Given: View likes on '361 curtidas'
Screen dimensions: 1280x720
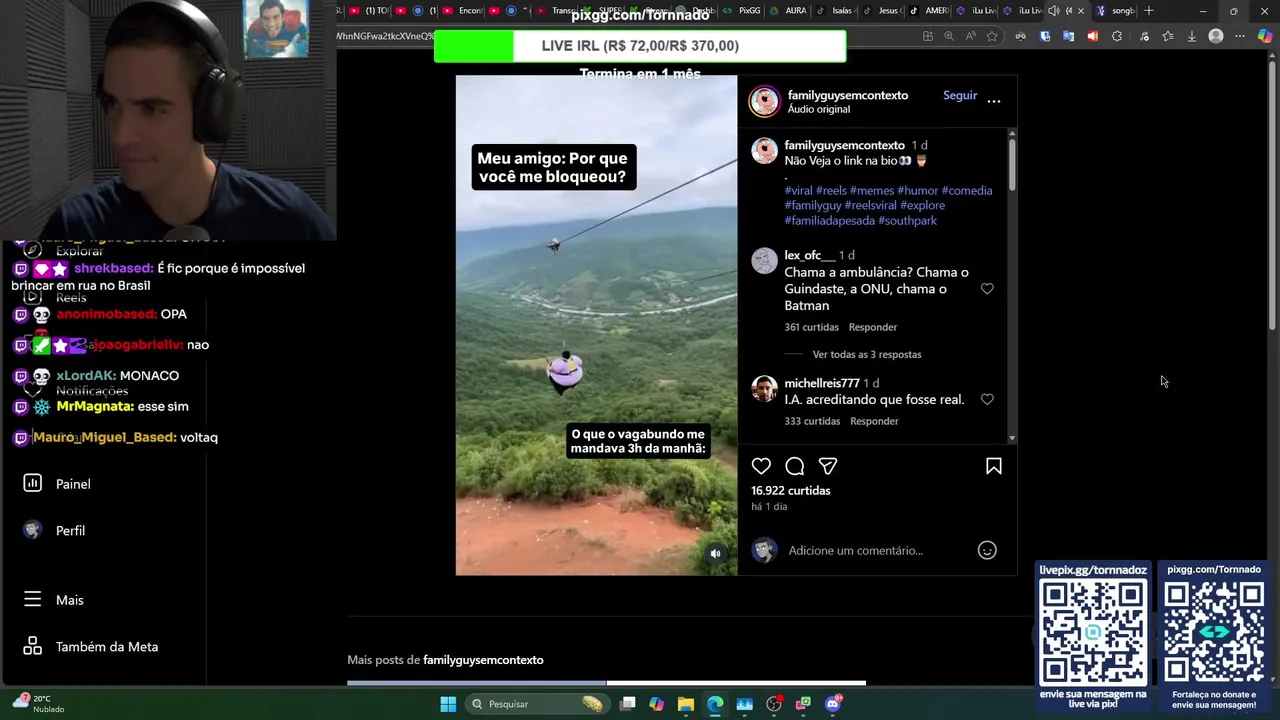Looking at the screenshot, I should pyautogui.click(x=812, y=327).
